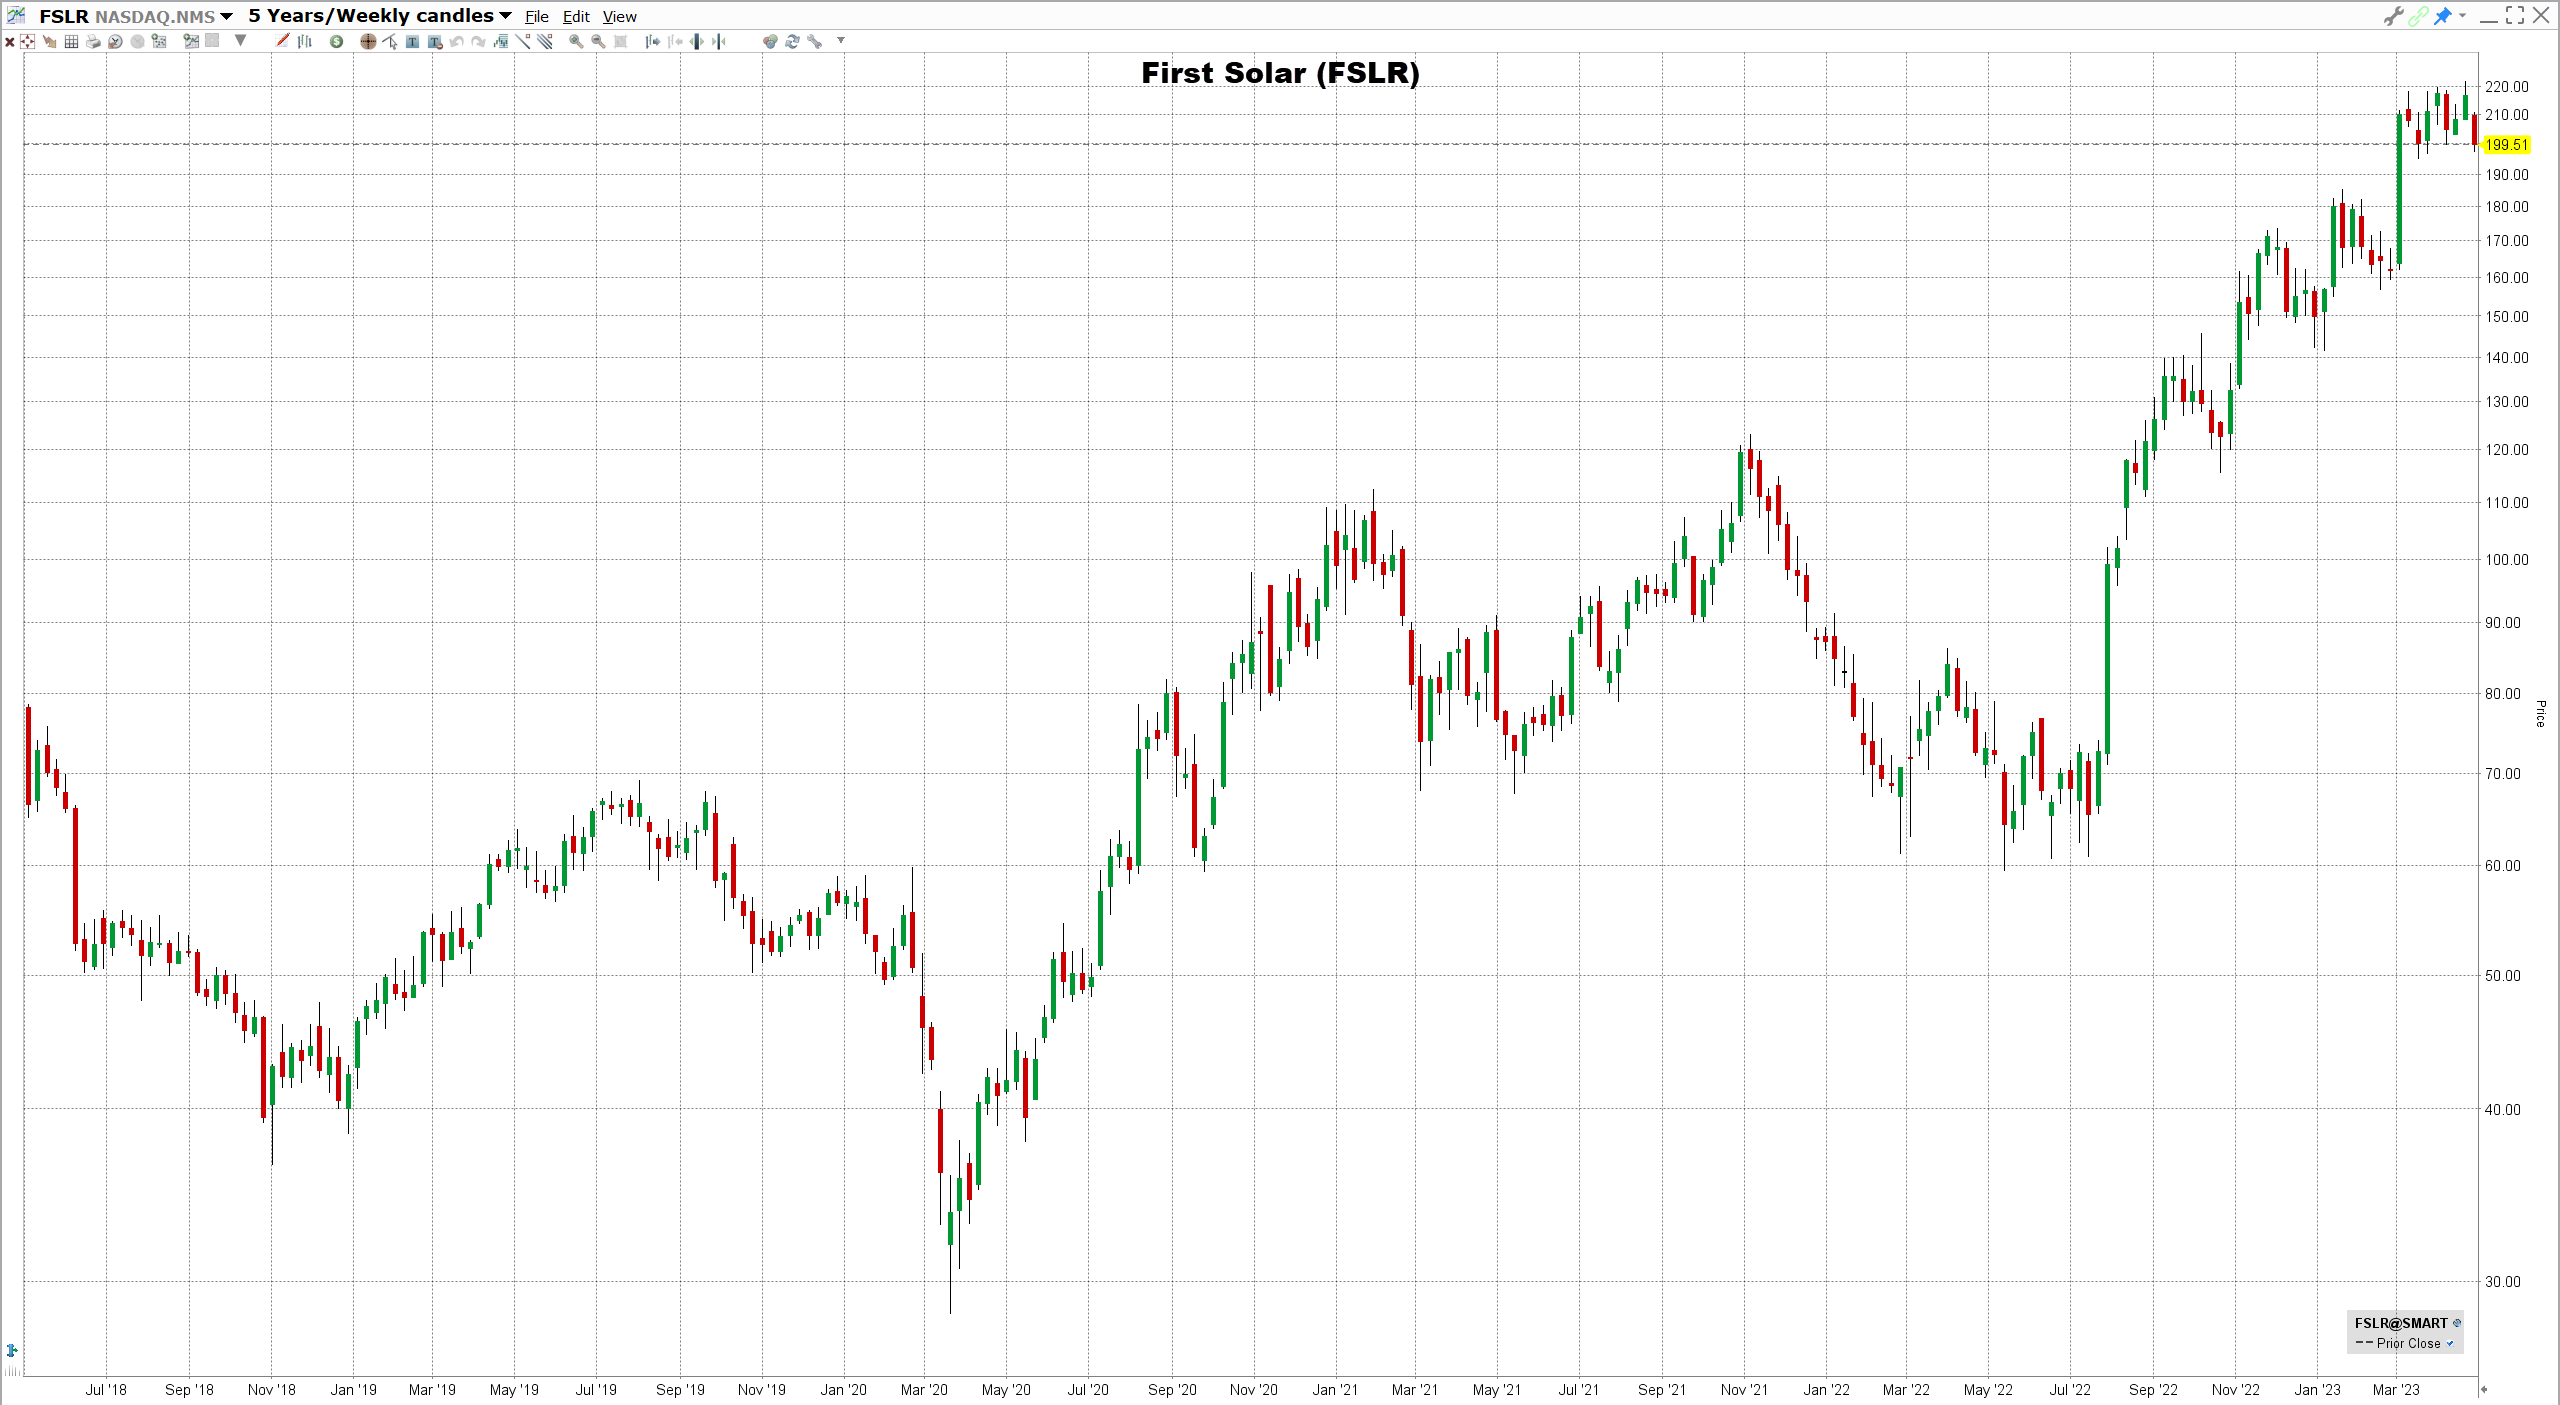
Task: Open the dropdown arrow beside the pin icon
Action: tap(2462, 15)
